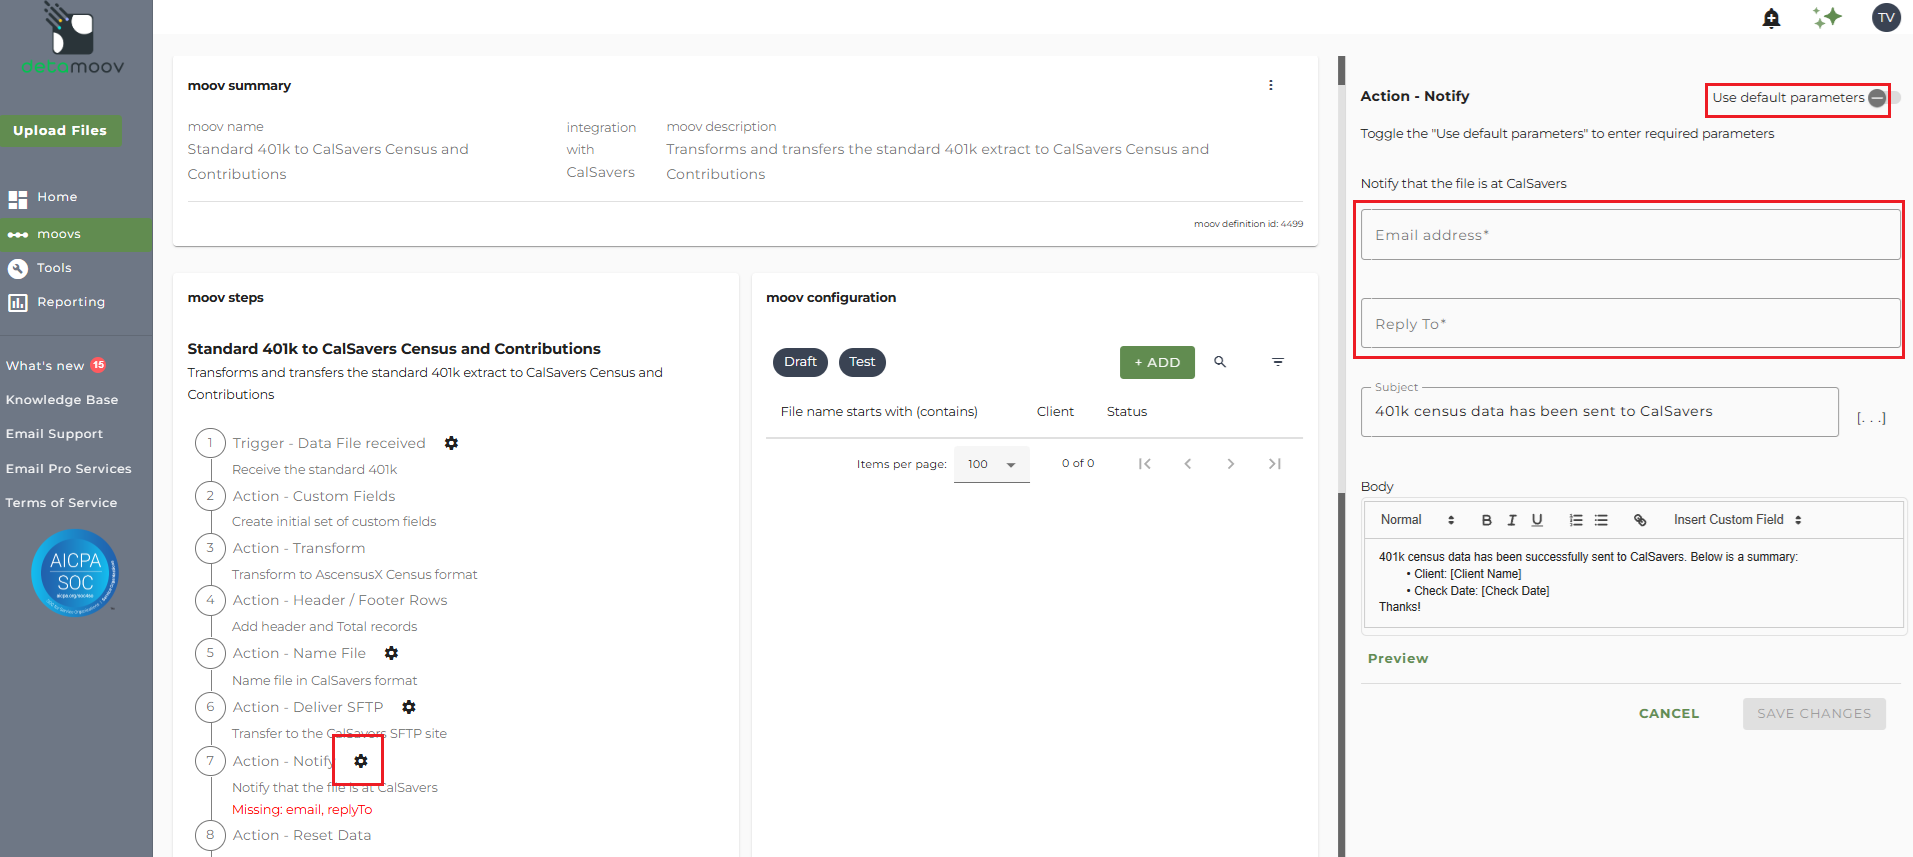Select step 2 Action - Custom Fields
1913x857 pixels.
tap(314, 496)
